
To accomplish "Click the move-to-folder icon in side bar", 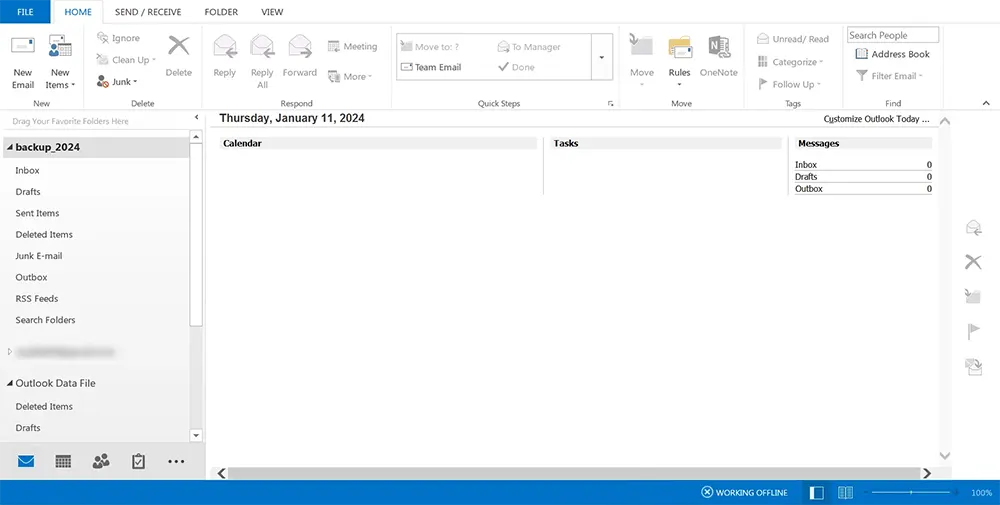I will (973, 295).
